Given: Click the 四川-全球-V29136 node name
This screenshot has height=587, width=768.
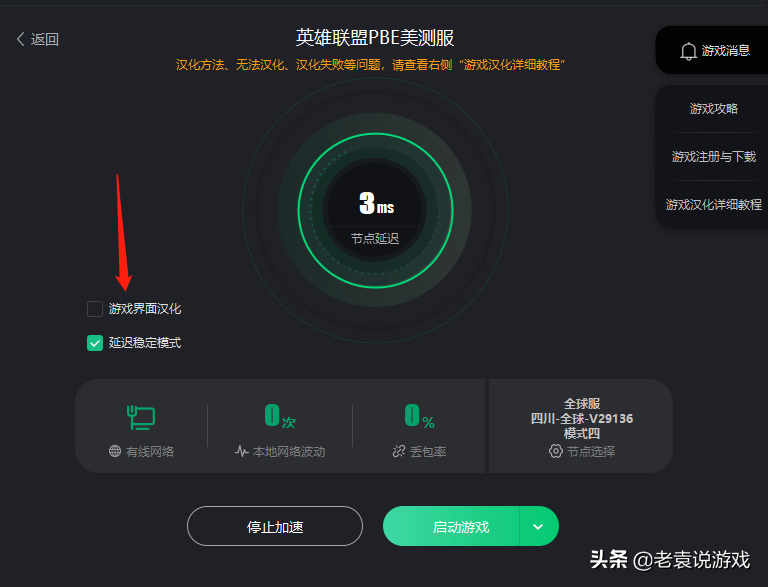Looking at the screenshot, I should click(582, 418).
